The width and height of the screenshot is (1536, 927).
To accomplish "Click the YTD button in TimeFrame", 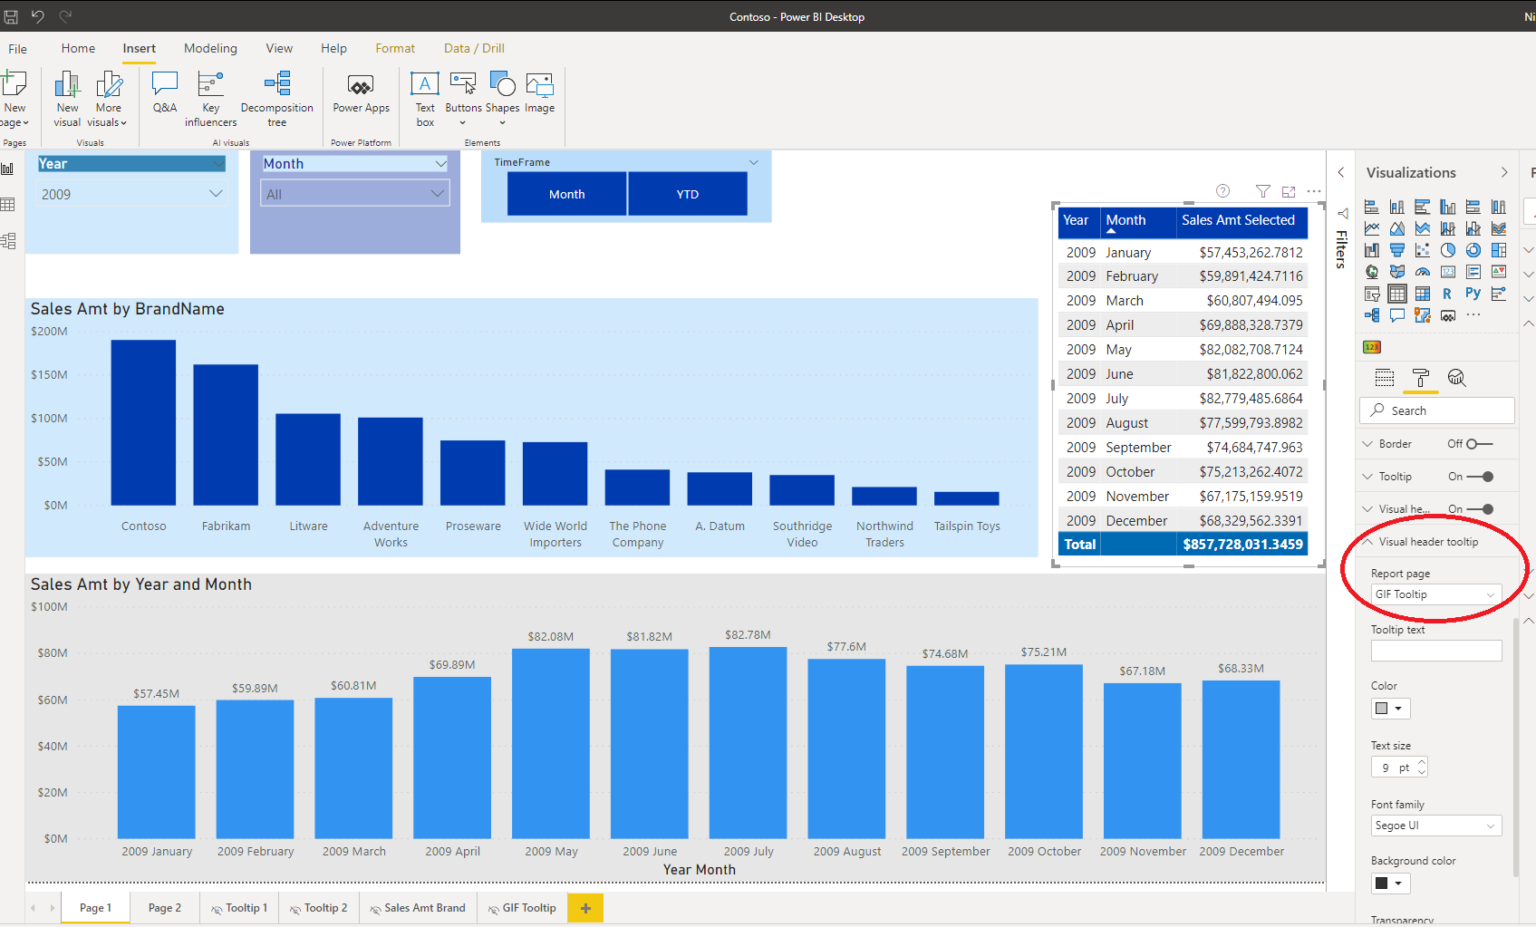I will (687, 193).
